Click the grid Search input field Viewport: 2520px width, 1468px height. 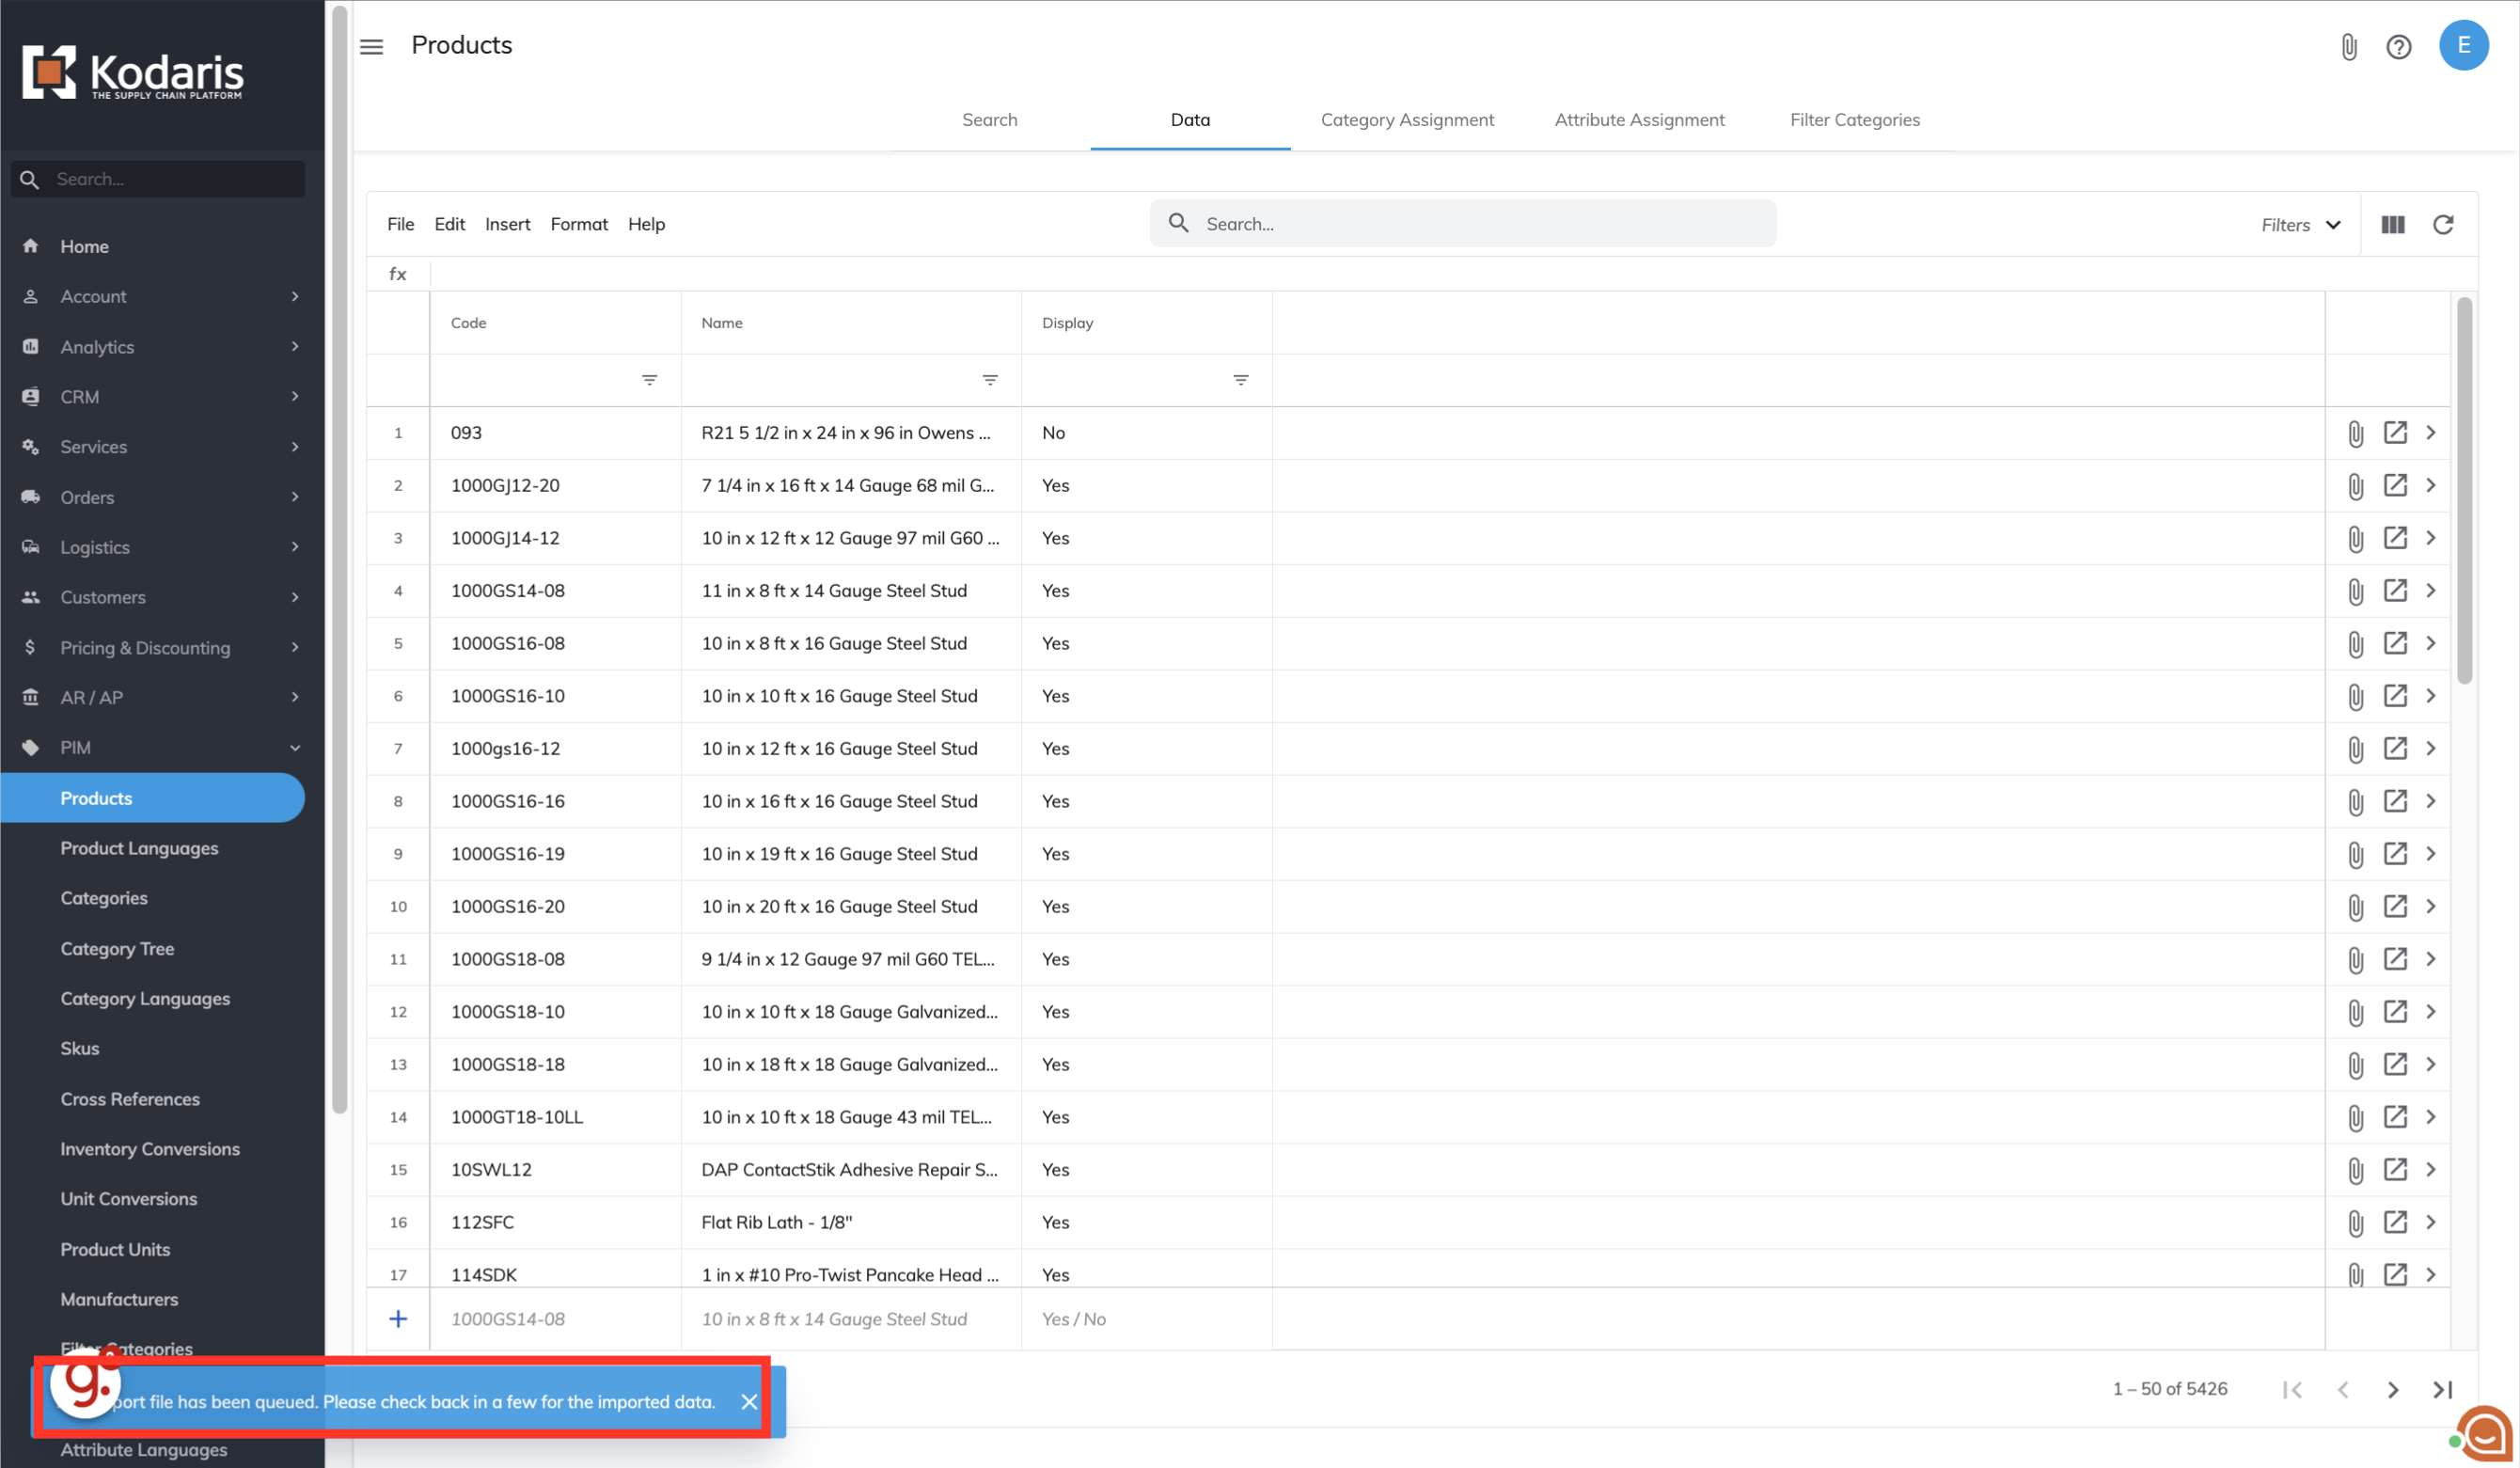click(x=1480, y=224)
